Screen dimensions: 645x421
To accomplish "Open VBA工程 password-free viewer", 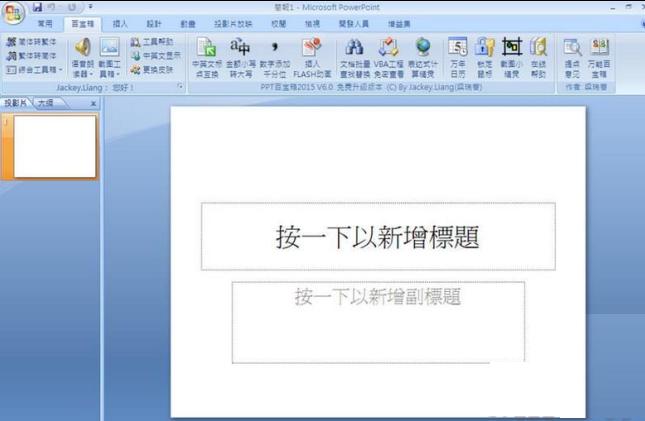I will coord(388,58).
